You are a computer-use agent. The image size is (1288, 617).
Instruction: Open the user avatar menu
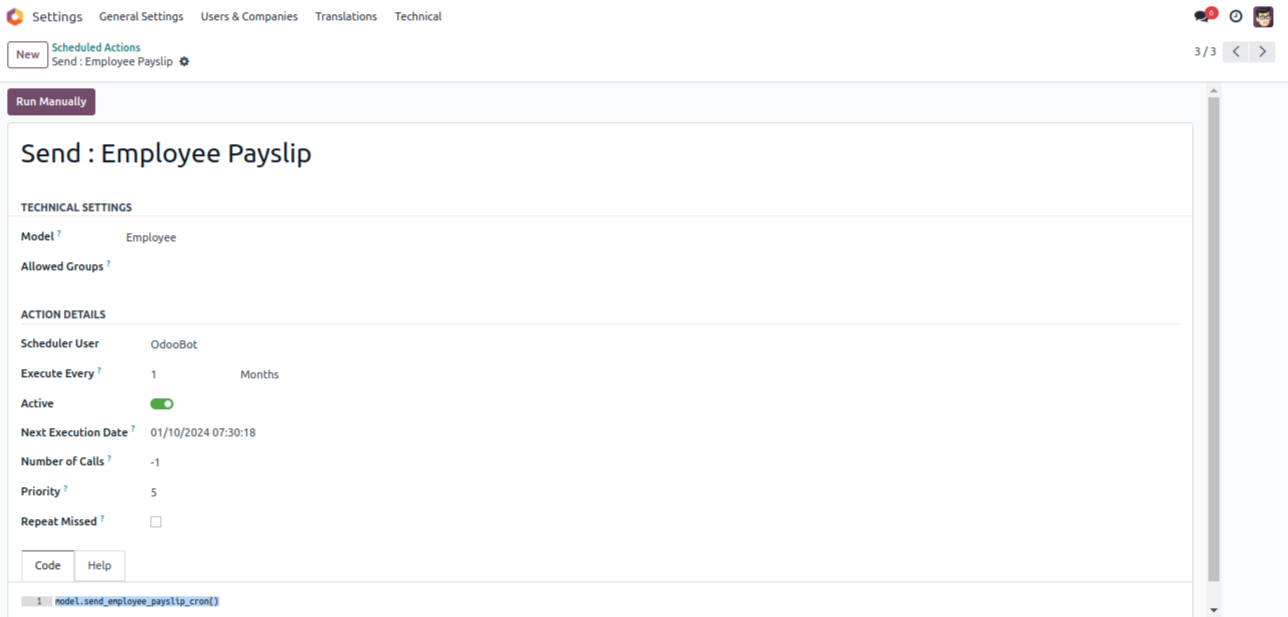pyautogui.click(x=1263, y=16)
